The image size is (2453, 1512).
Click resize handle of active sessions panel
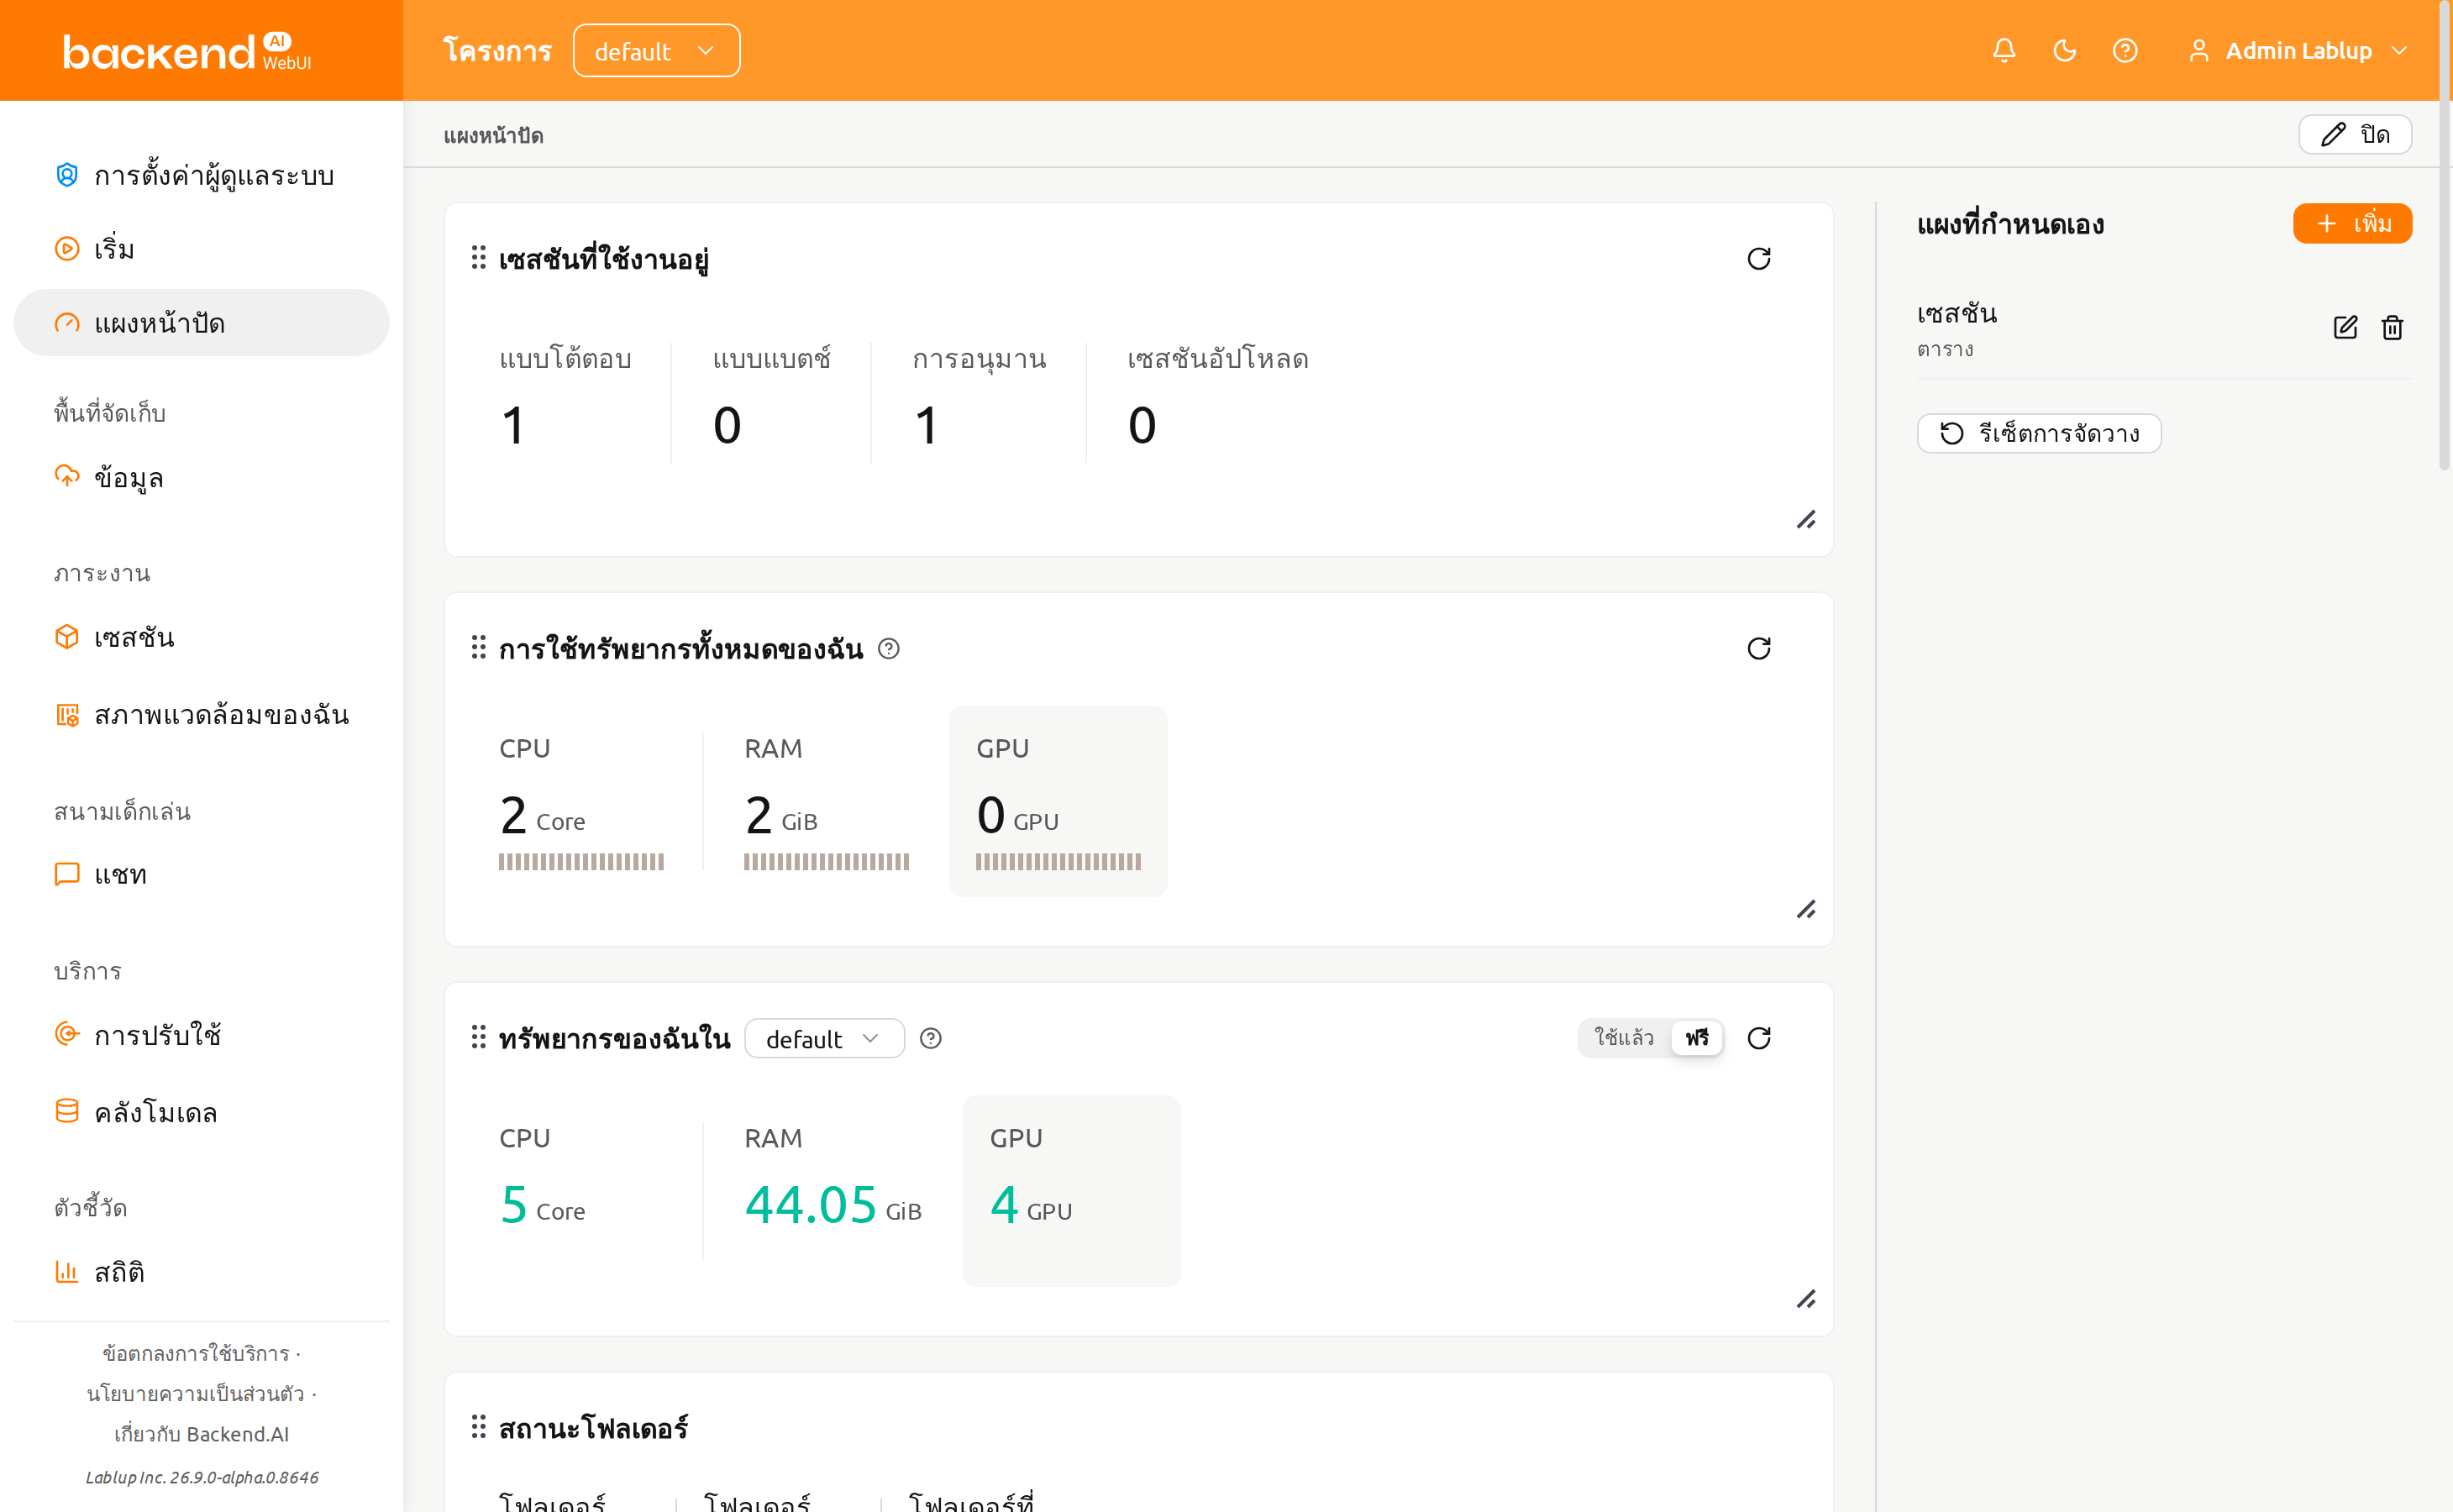pos(1806,520)
